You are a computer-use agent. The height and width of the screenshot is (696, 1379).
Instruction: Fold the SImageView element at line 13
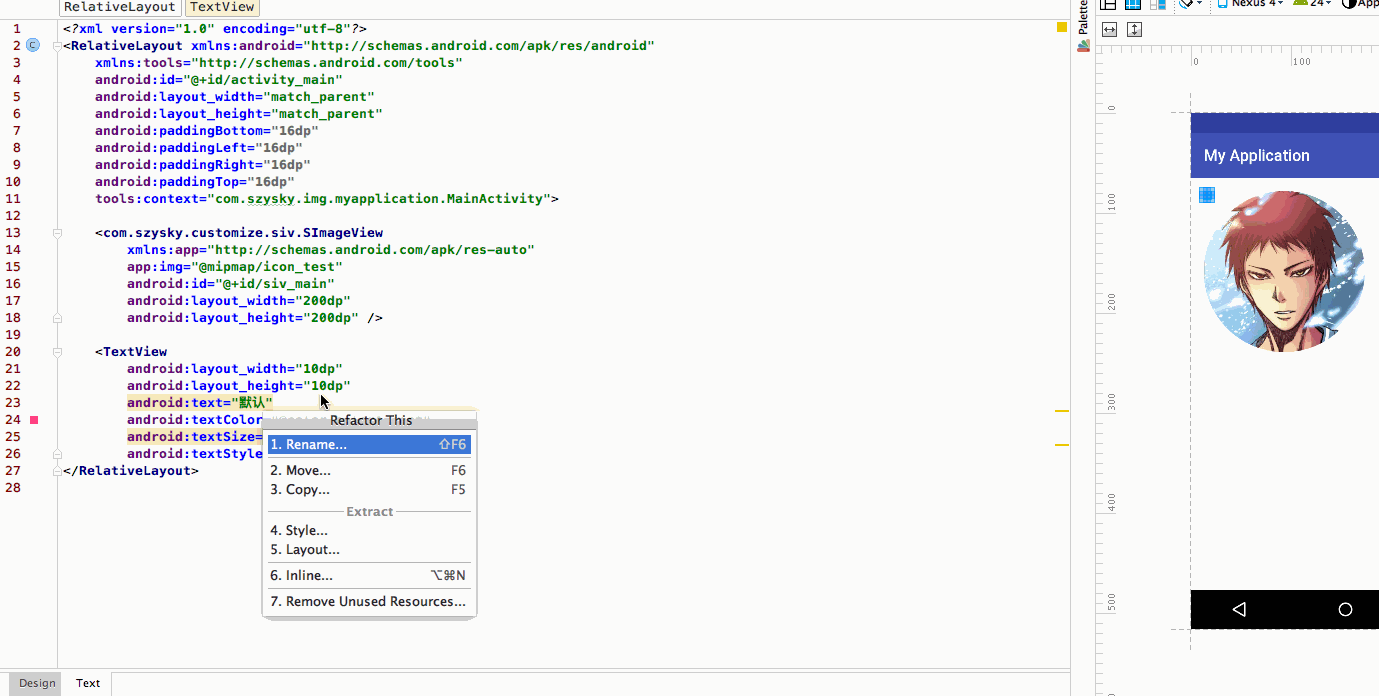pyautogui.click(x=57, y=233)
